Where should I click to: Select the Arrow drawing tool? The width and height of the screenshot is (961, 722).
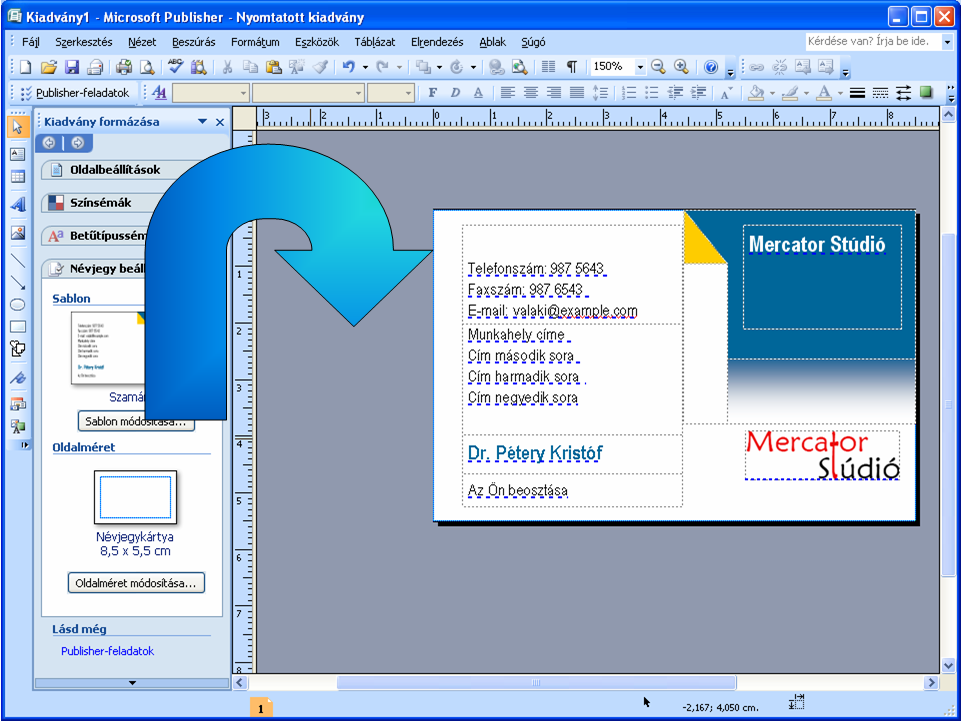pos(17,283)
